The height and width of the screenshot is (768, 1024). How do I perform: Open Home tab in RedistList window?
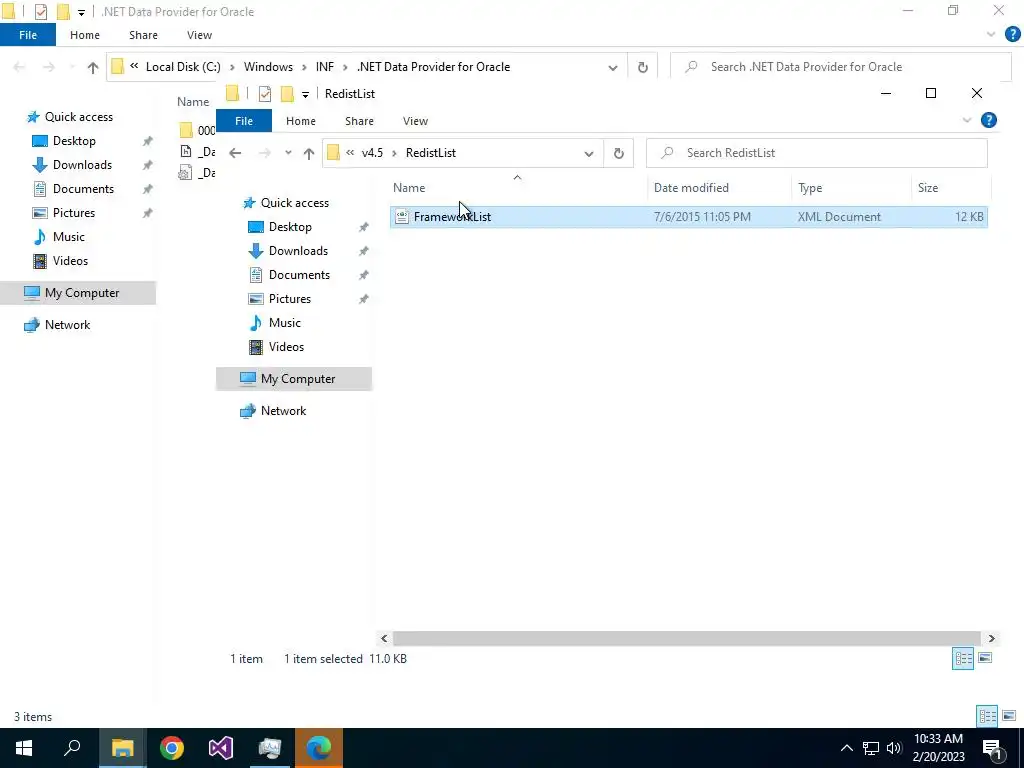(x=300, y=121)
